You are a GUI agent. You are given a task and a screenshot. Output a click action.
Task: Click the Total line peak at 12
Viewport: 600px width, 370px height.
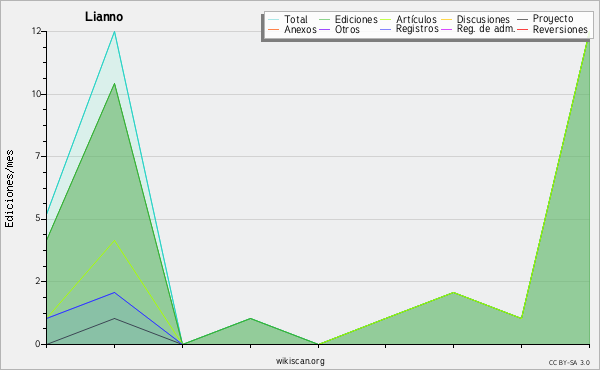(x=114, y=32)
